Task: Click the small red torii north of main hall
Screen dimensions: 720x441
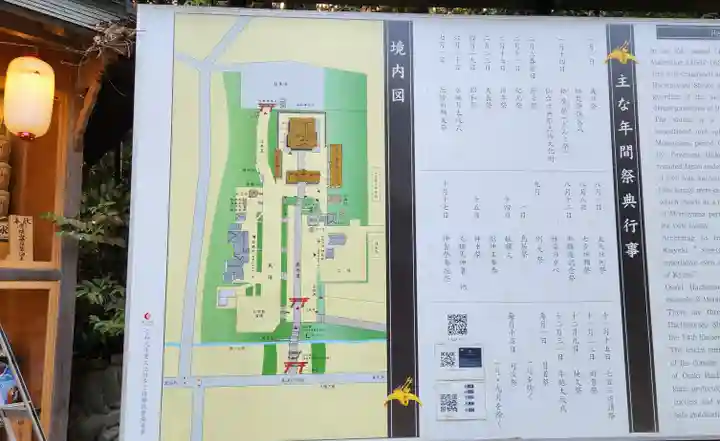Action: pyautogui.click(x=264, y=107)
